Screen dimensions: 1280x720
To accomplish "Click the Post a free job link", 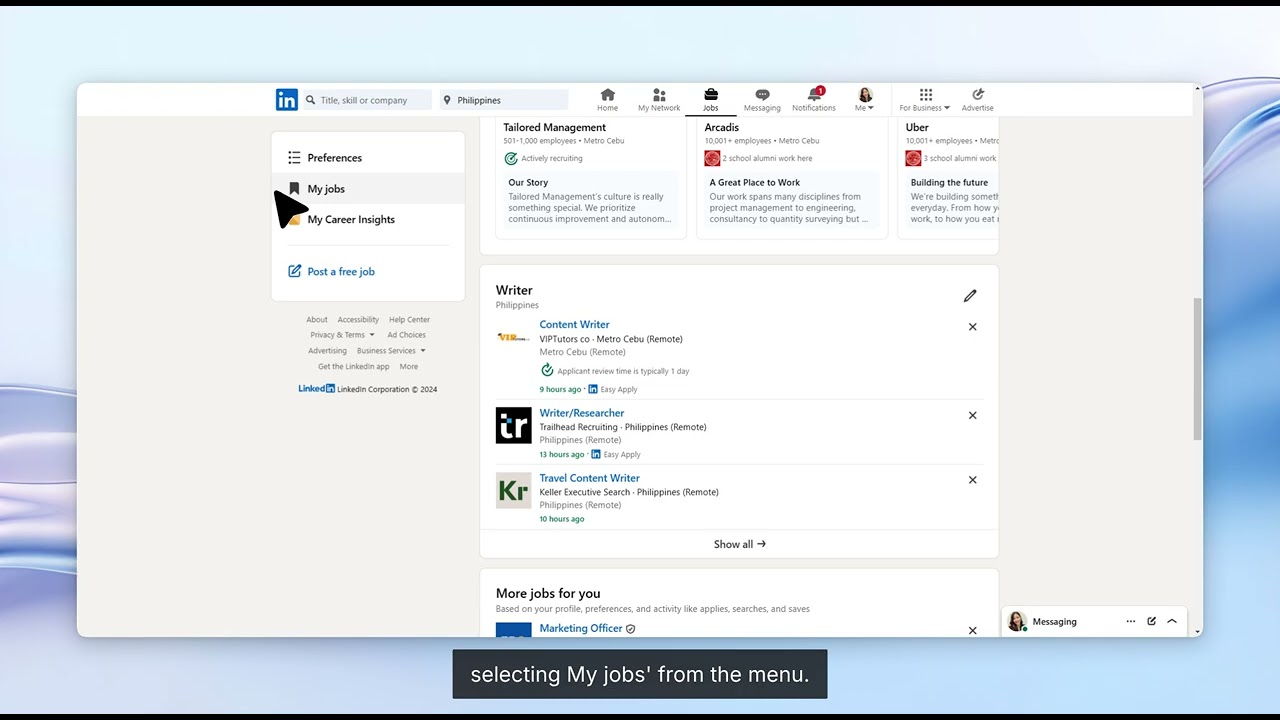I will (x=341, y=271).
